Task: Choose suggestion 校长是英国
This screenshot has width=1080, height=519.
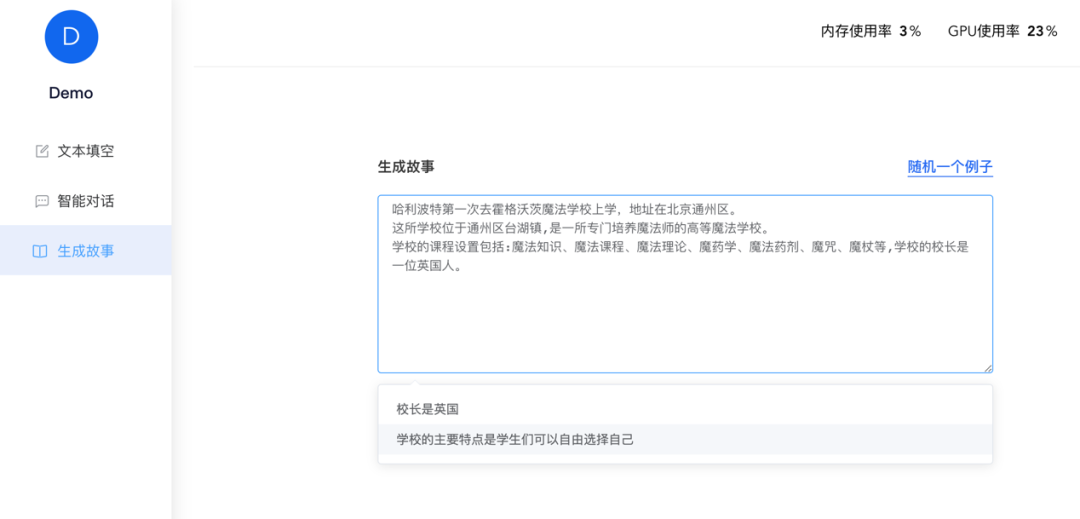Action: pyautogui.click(x=685, y=409)
